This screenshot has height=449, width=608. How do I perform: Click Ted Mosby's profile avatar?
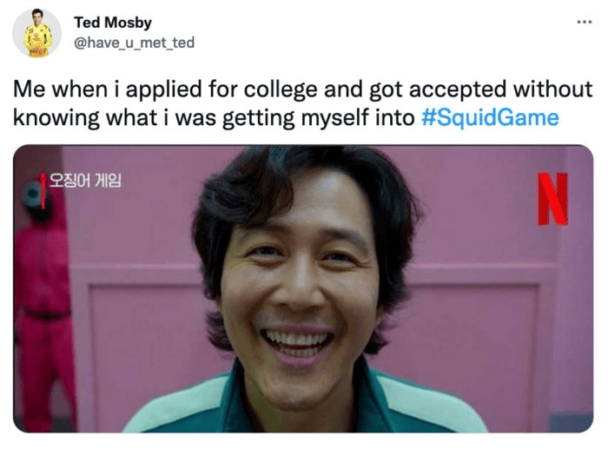click(37, 33)
